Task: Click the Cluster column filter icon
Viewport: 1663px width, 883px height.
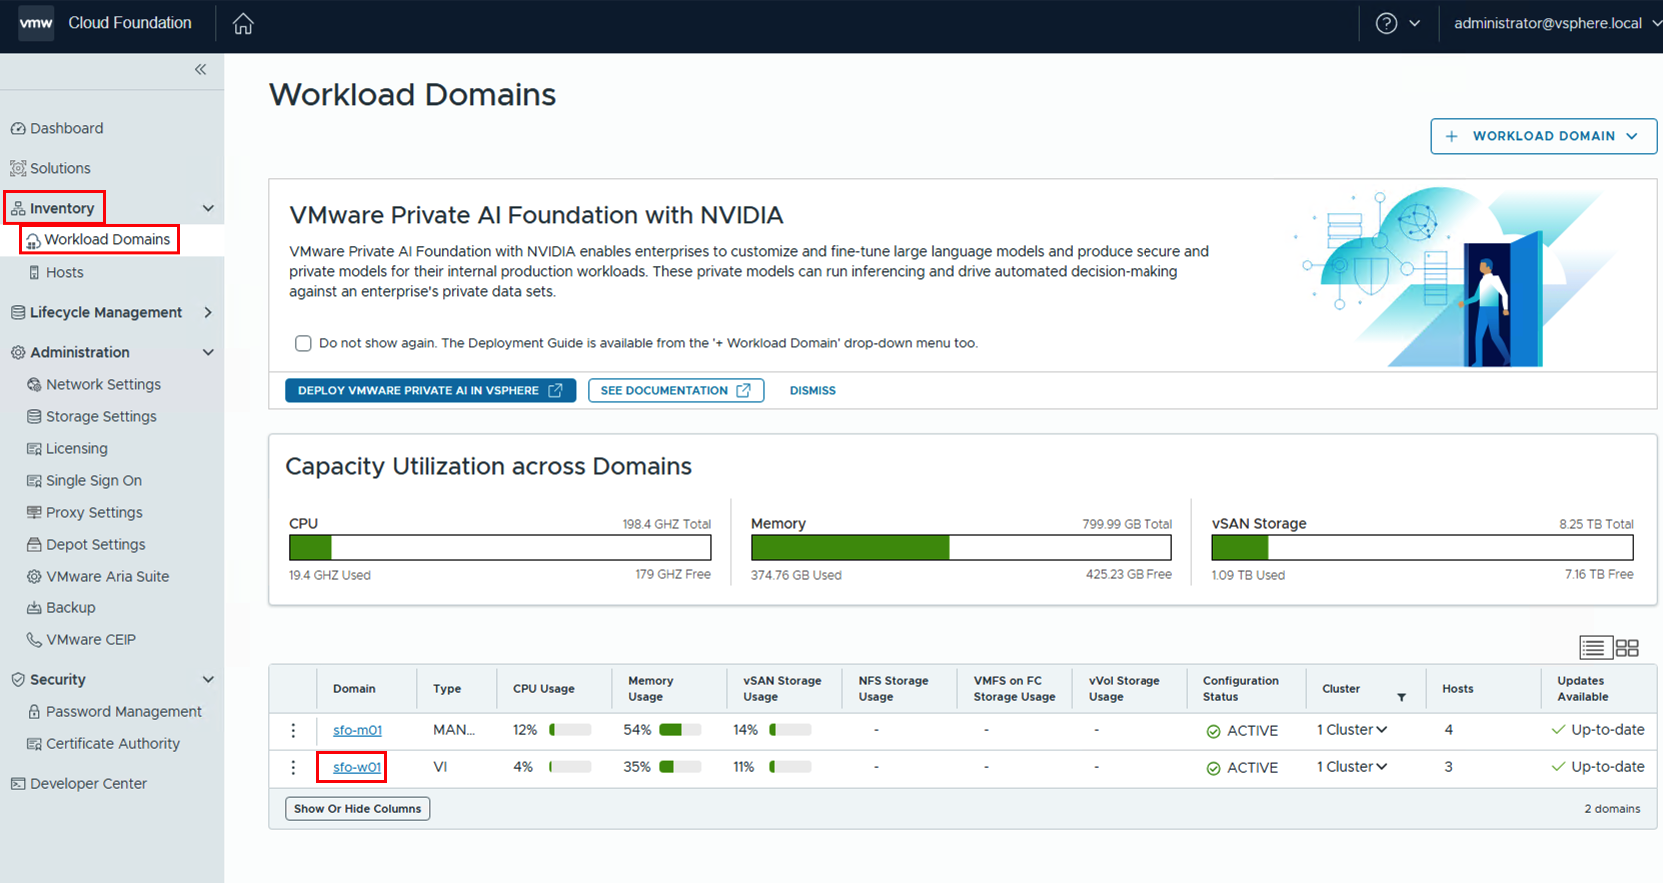Action: pos(1401,697)
